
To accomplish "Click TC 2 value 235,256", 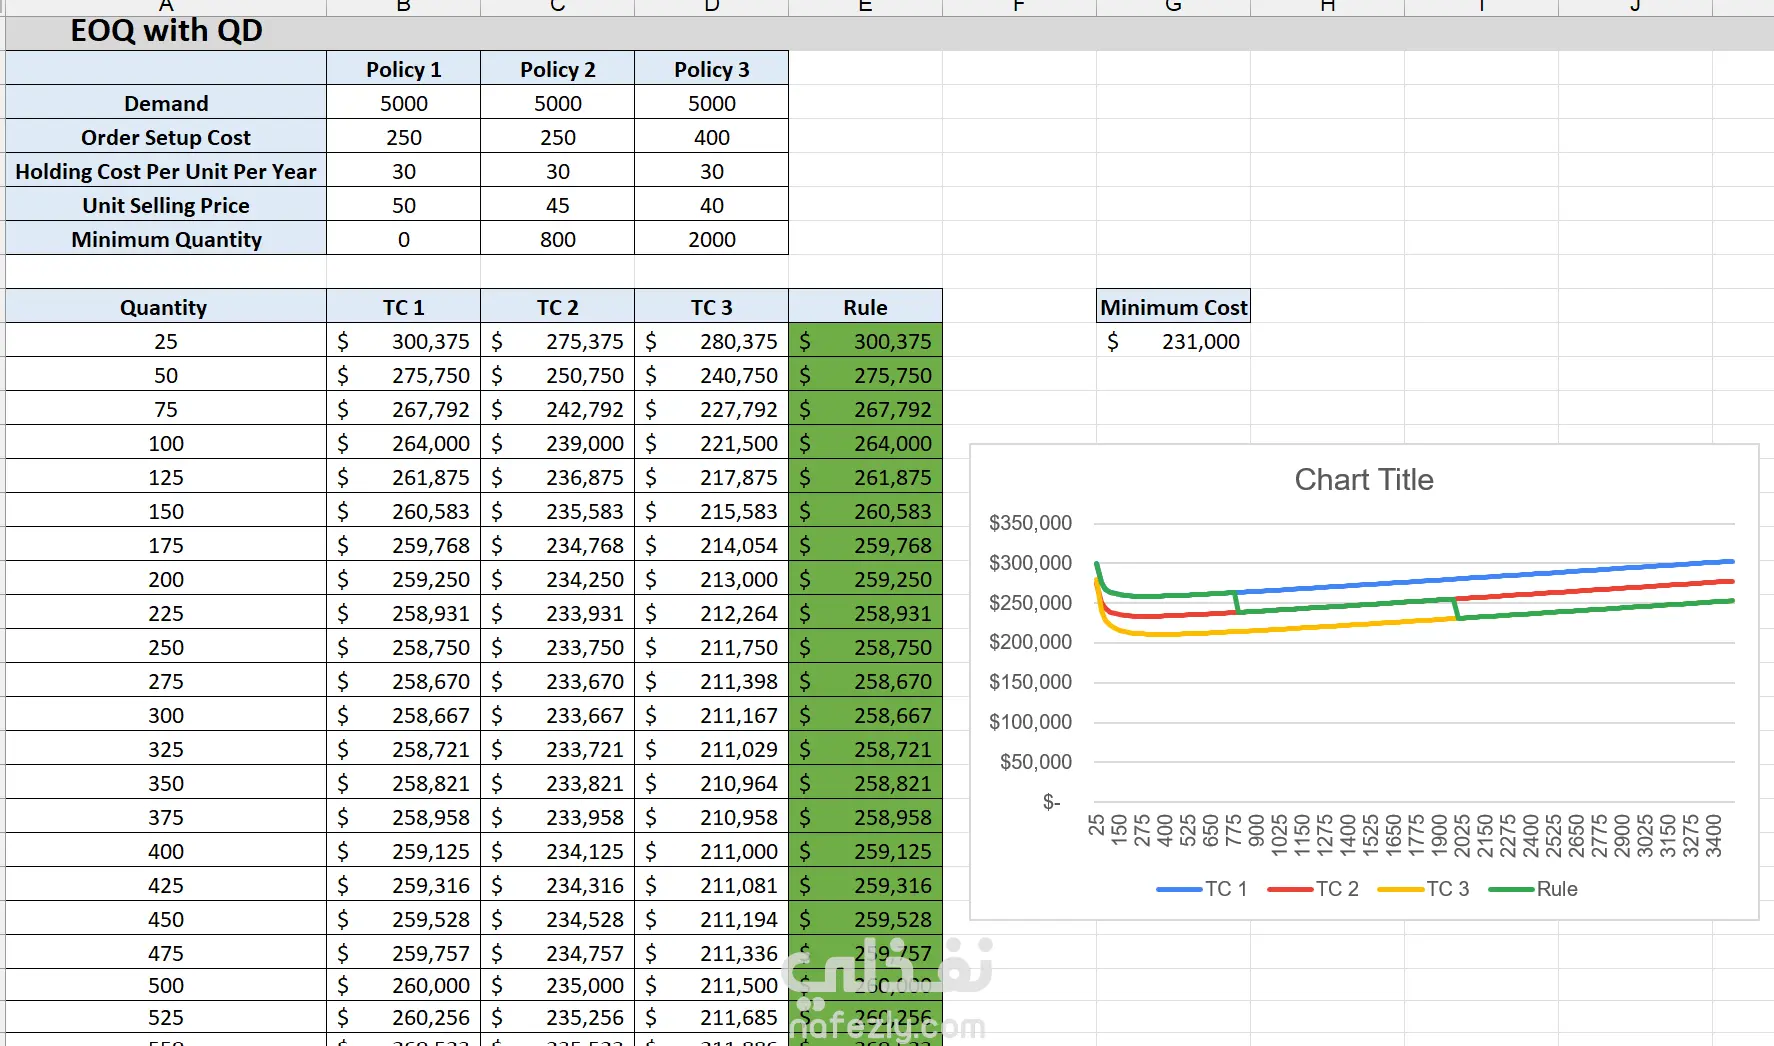I will point(557,1017).
